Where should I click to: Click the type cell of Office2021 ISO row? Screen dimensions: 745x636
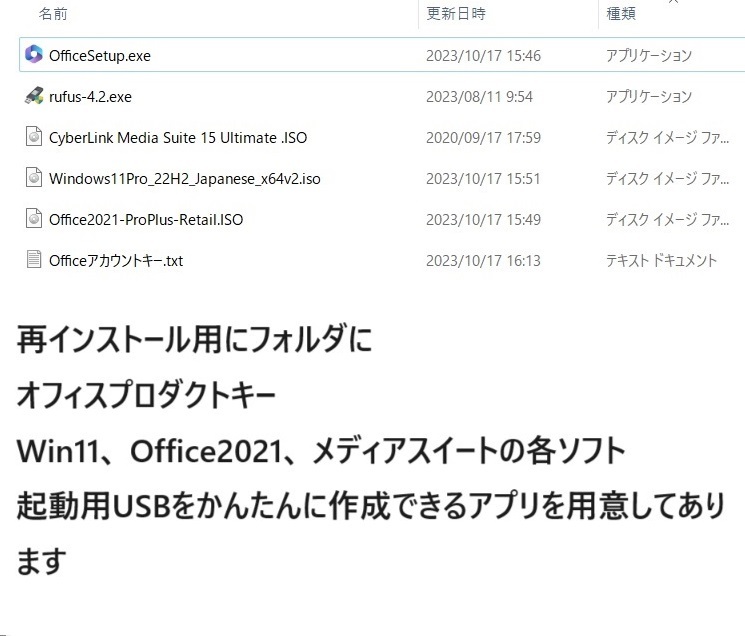point(667,220)
